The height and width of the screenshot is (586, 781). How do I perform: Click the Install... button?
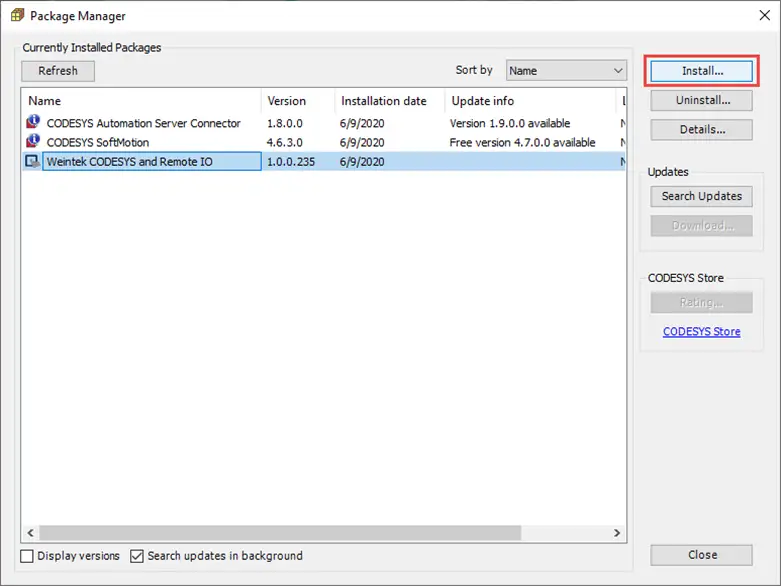pyautogui.click(x=701, y=71)
